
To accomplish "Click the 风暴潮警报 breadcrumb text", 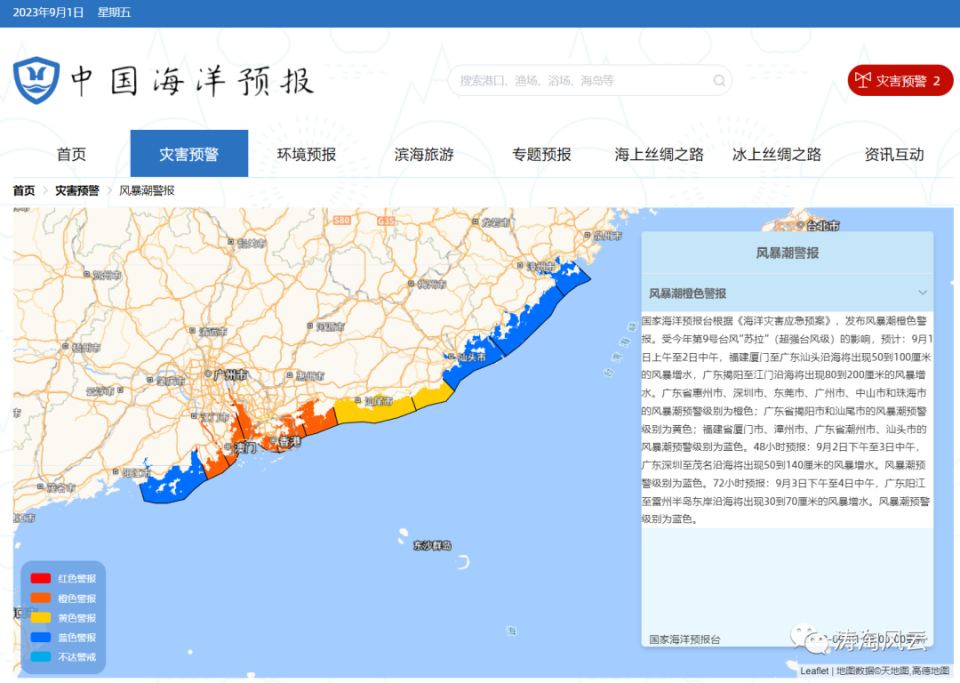I will tap(147, 191).
